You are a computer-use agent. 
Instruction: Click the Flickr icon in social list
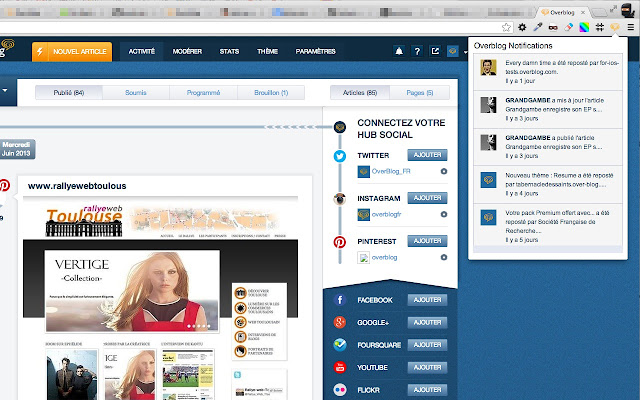[x=340, y=389]
